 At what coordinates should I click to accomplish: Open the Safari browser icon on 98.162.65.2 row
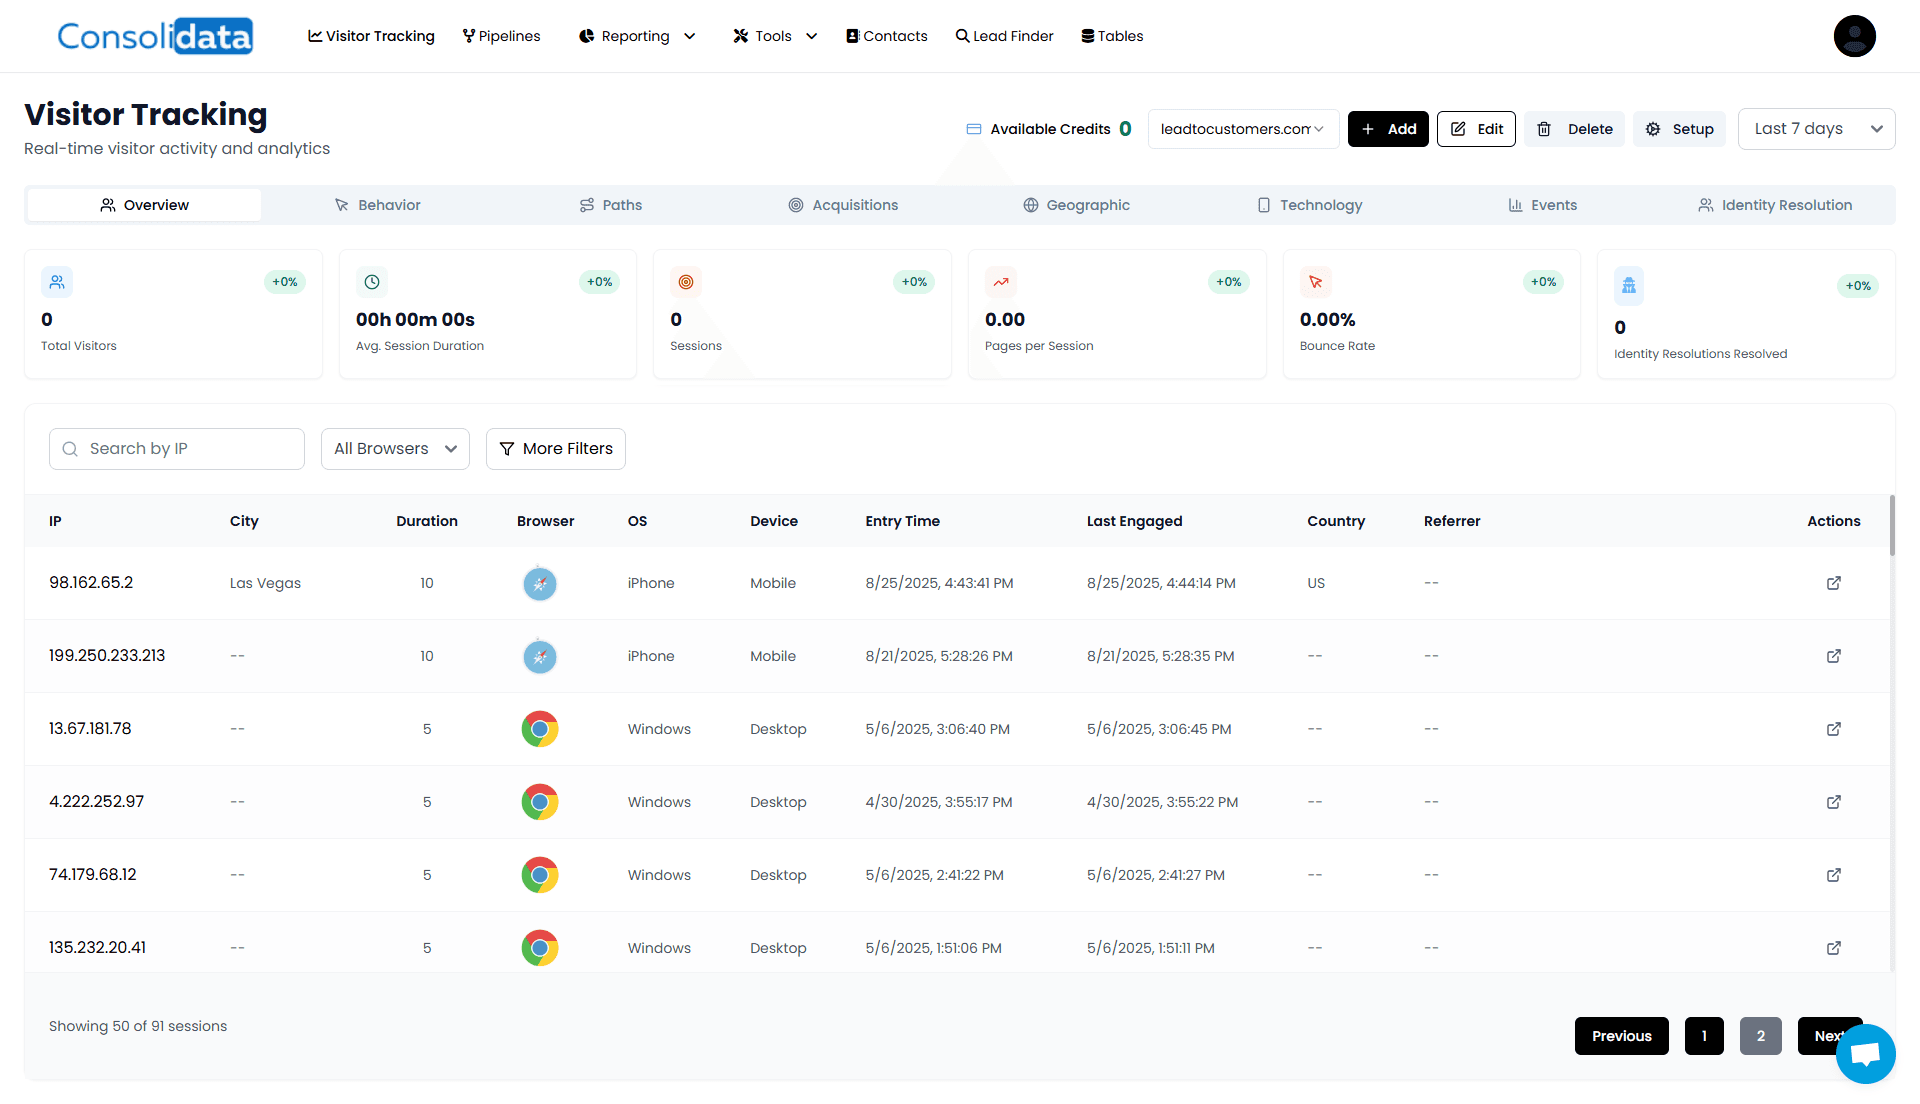[x=540, y=583]
